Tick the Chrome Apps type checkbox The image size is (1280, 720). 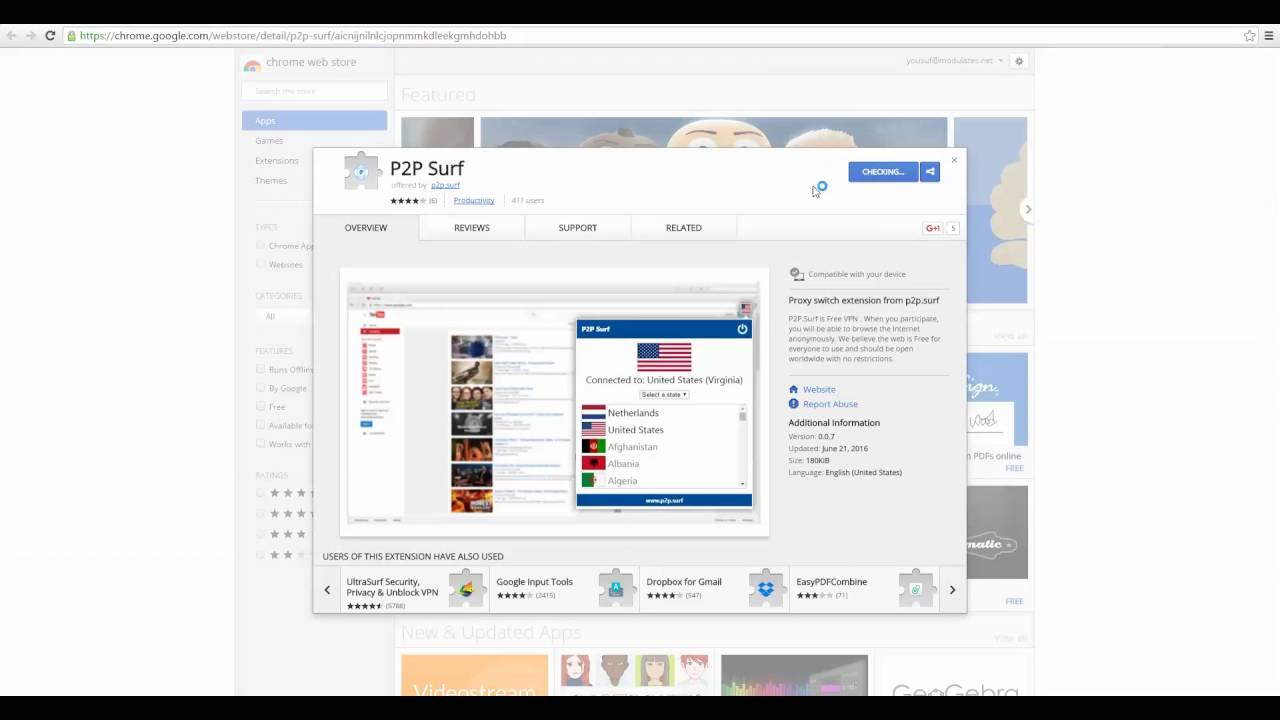click(x=261, y=246)
